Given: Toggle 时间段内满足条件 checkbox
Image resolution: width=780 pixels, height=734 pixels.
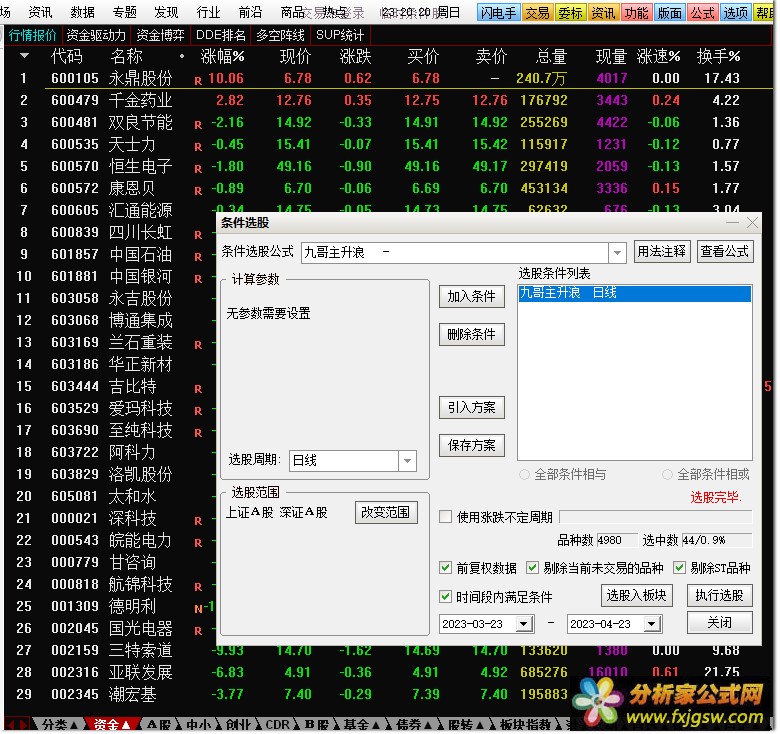Looking at the screenshot, I should [445, 596].
